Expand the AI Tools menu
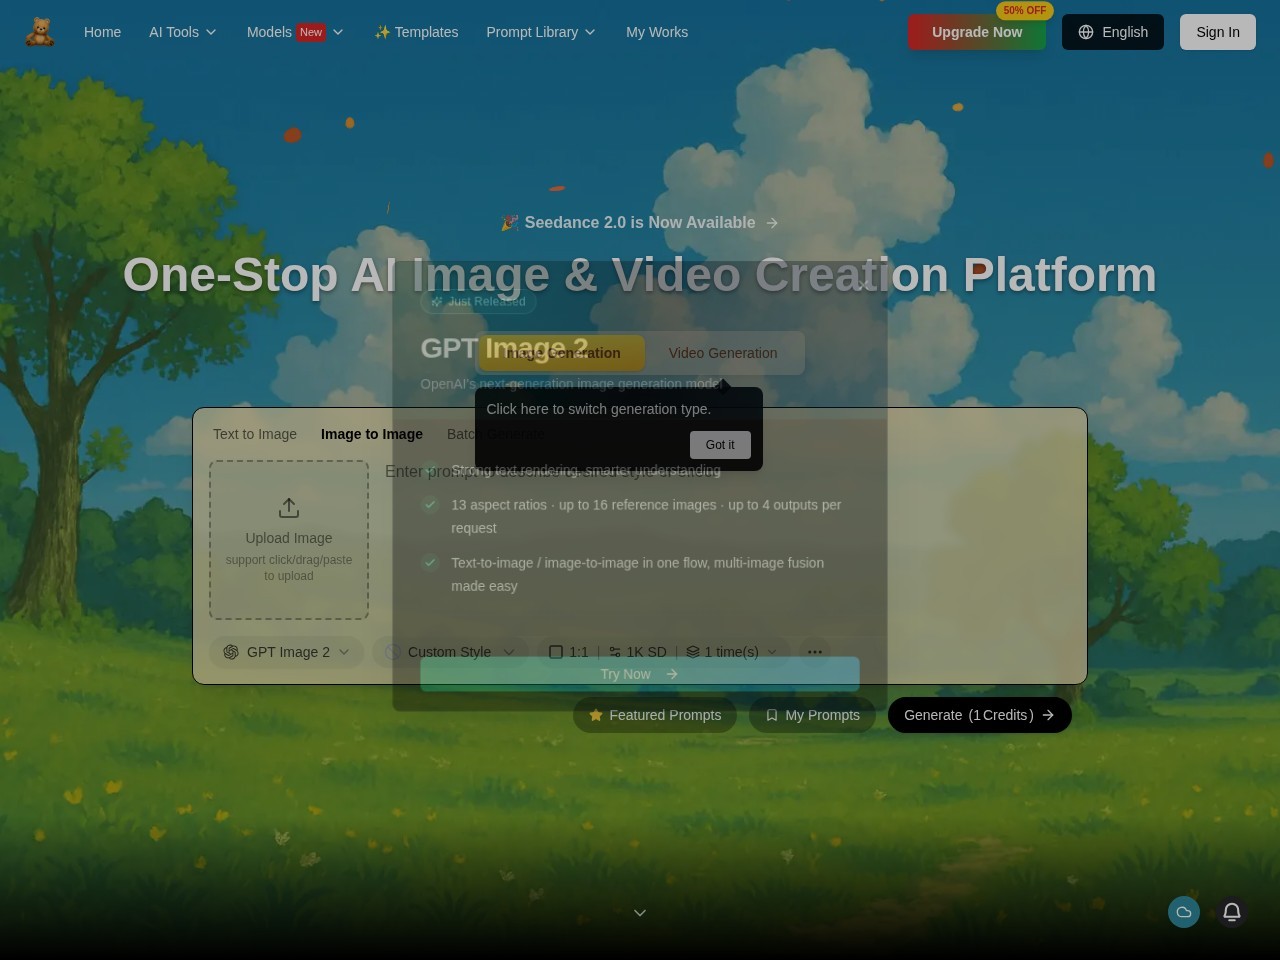Viewport: 1280px width, 960px height. click(183, 32)
